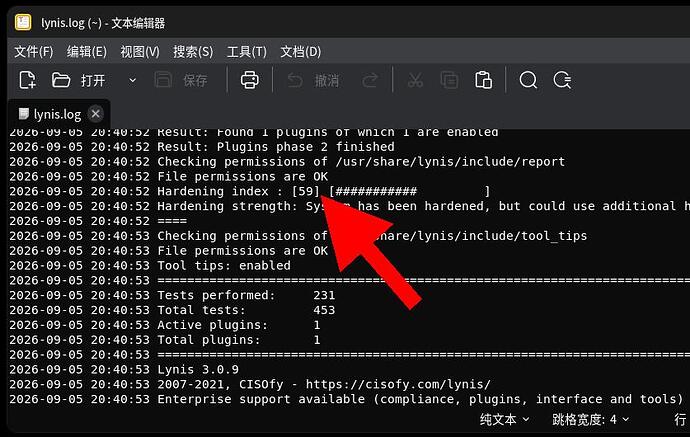Click the 'Total tests: 453' line
The height and width of the screenshot is (437, 690).
172,310
